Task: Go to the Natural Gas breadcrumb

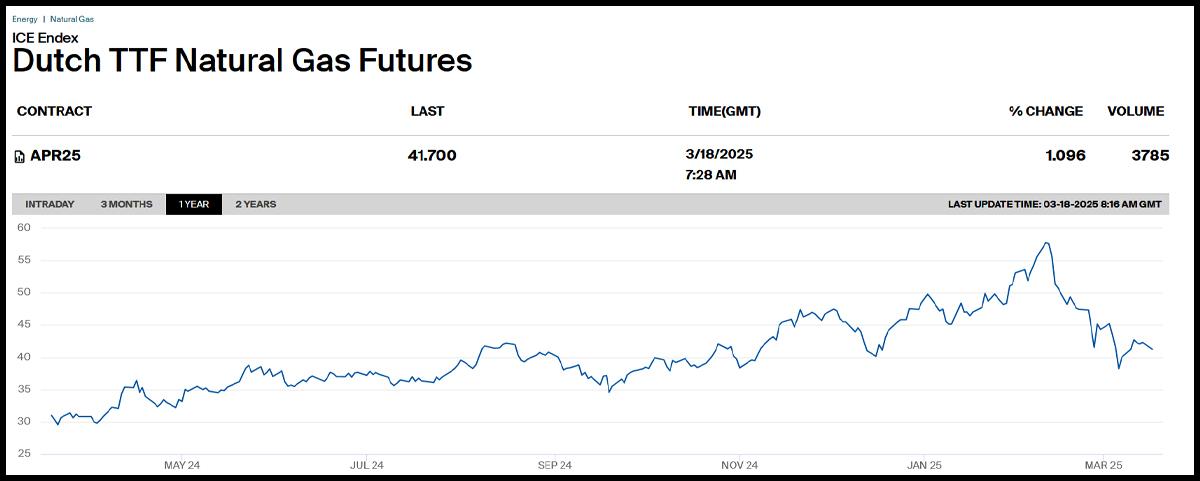Action: [x=73, y=19]
